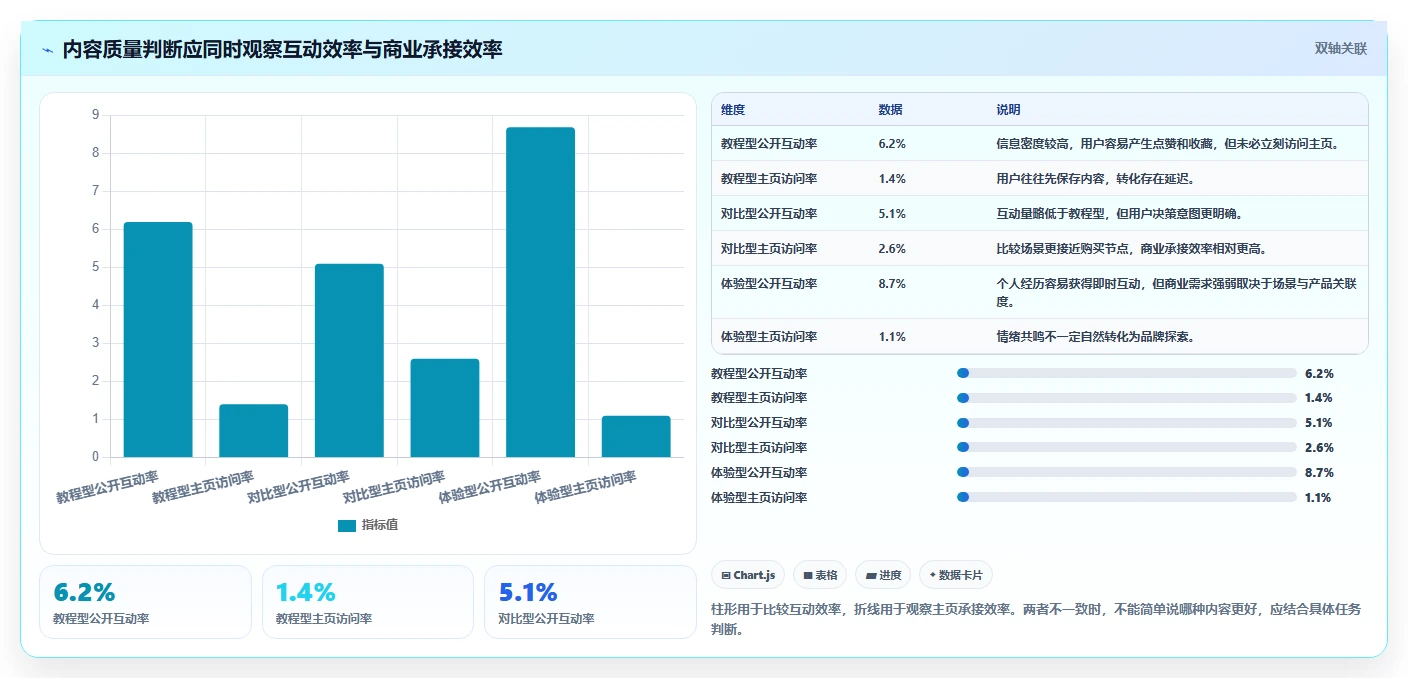The height and width of the screenshot is (678, 1408).
Task: Select the 体验型公开互动率 table row label
Action: pyautogui.click(x=769, y=284)
